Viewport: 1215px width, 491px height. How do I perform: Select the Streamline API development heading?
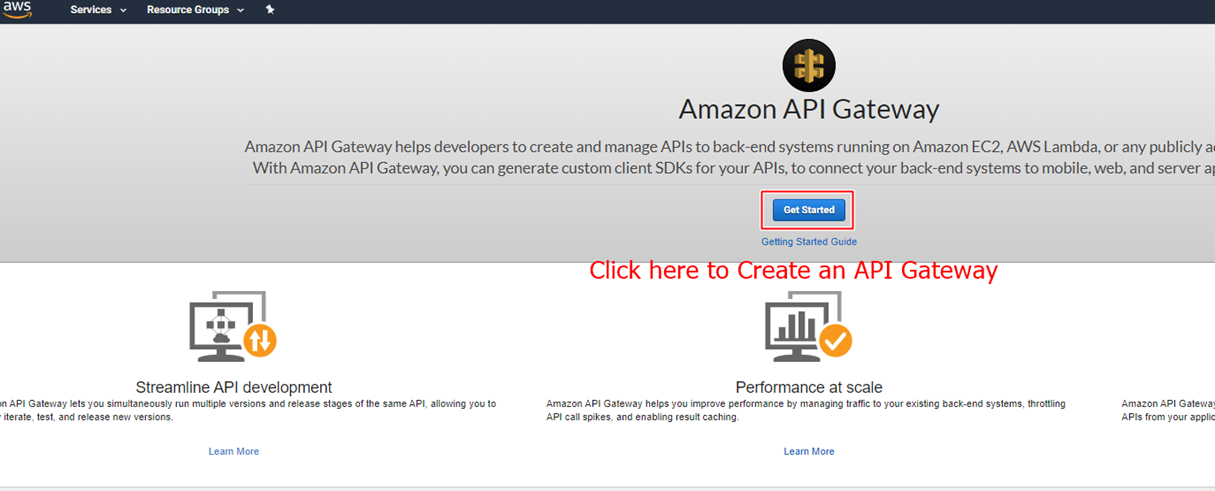(233, 387)
